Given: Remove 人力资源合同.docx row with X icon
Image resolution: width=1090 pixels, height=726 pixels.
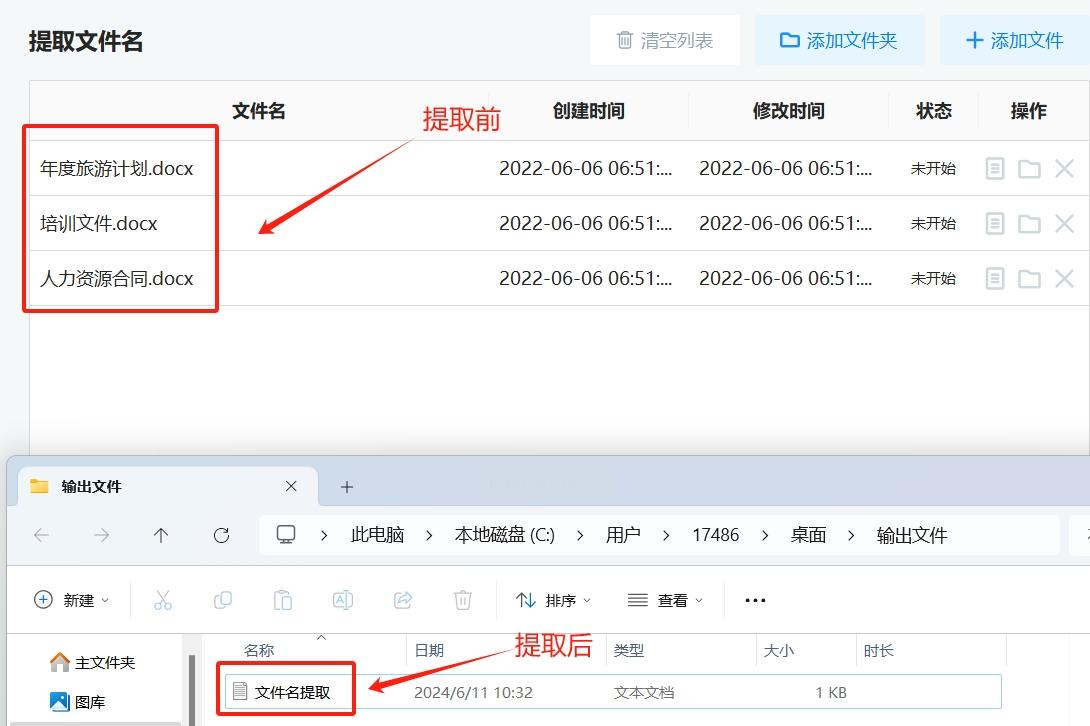Looking at the screenshot, I should point(1064,278).
